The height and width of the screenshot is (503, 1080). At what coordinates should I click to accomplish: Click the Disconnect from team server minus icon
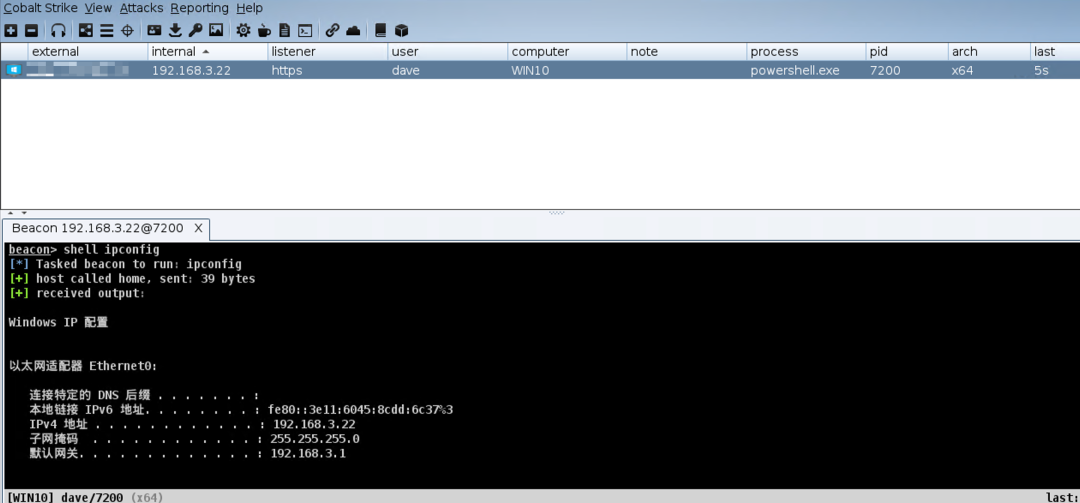click(x=32, y=30)
